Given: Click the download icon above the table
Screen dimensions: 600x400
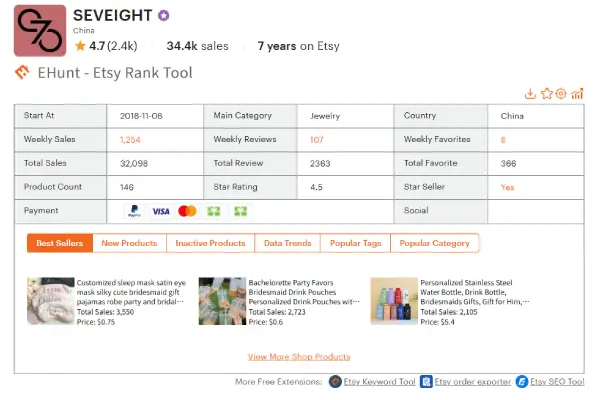Looking at the screenshot, I should [x=530, y=94].
